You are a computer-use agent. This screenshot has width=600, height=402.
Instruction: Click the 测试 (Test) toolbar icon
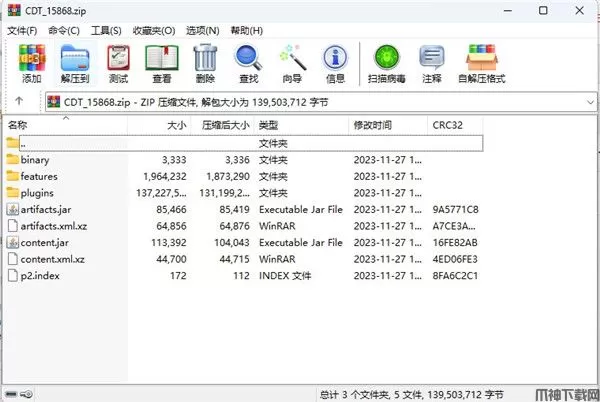[x=118, y=58]
